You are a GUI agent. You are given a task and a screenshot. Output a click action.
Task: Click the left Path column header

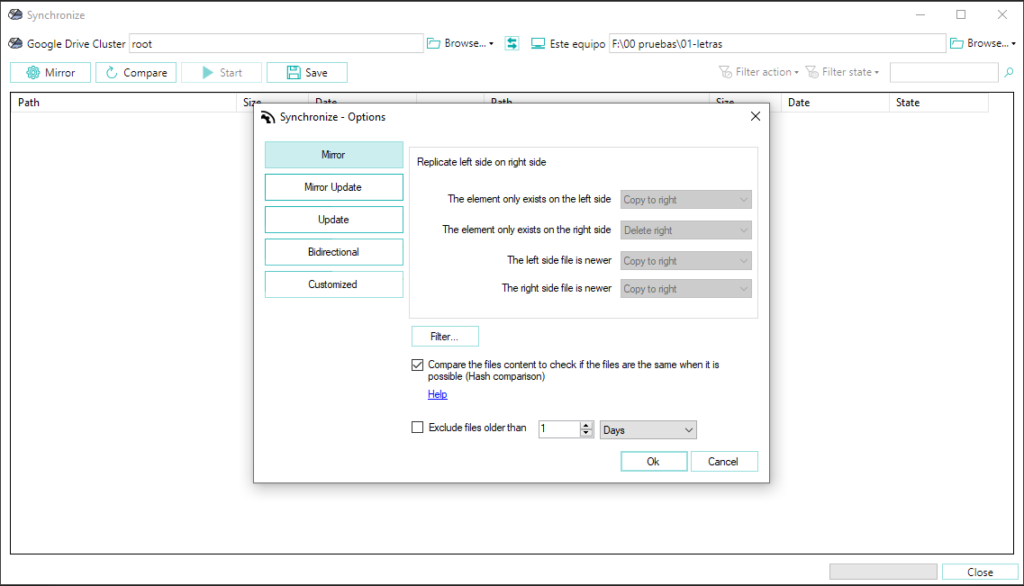coord(124,103)
